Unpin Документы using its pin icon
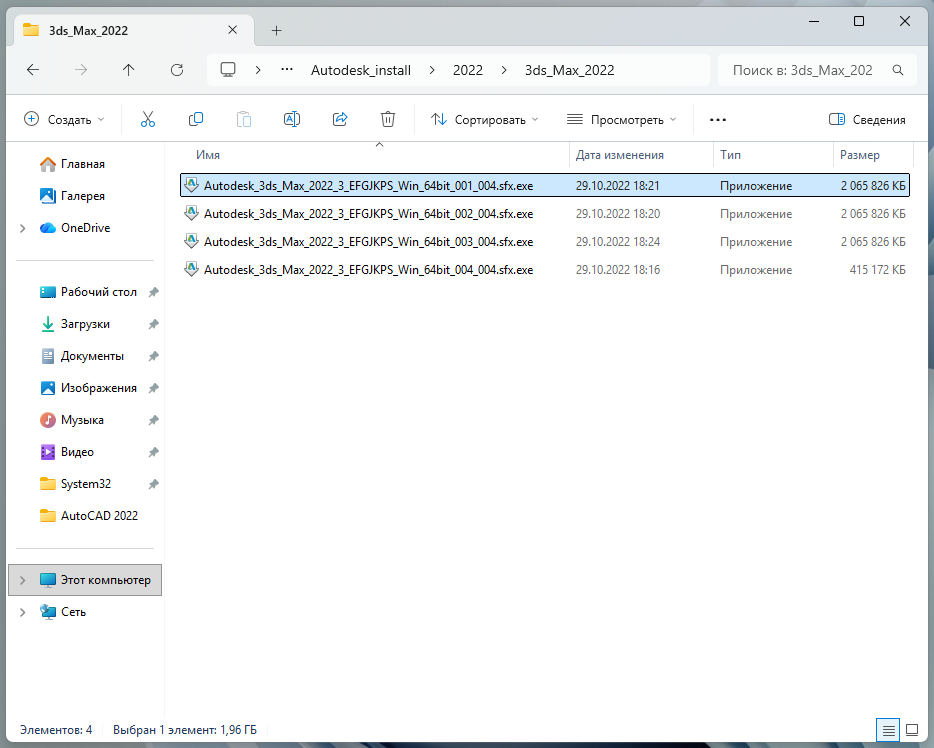Screen dimensions: 934x748 click(154, 356)
